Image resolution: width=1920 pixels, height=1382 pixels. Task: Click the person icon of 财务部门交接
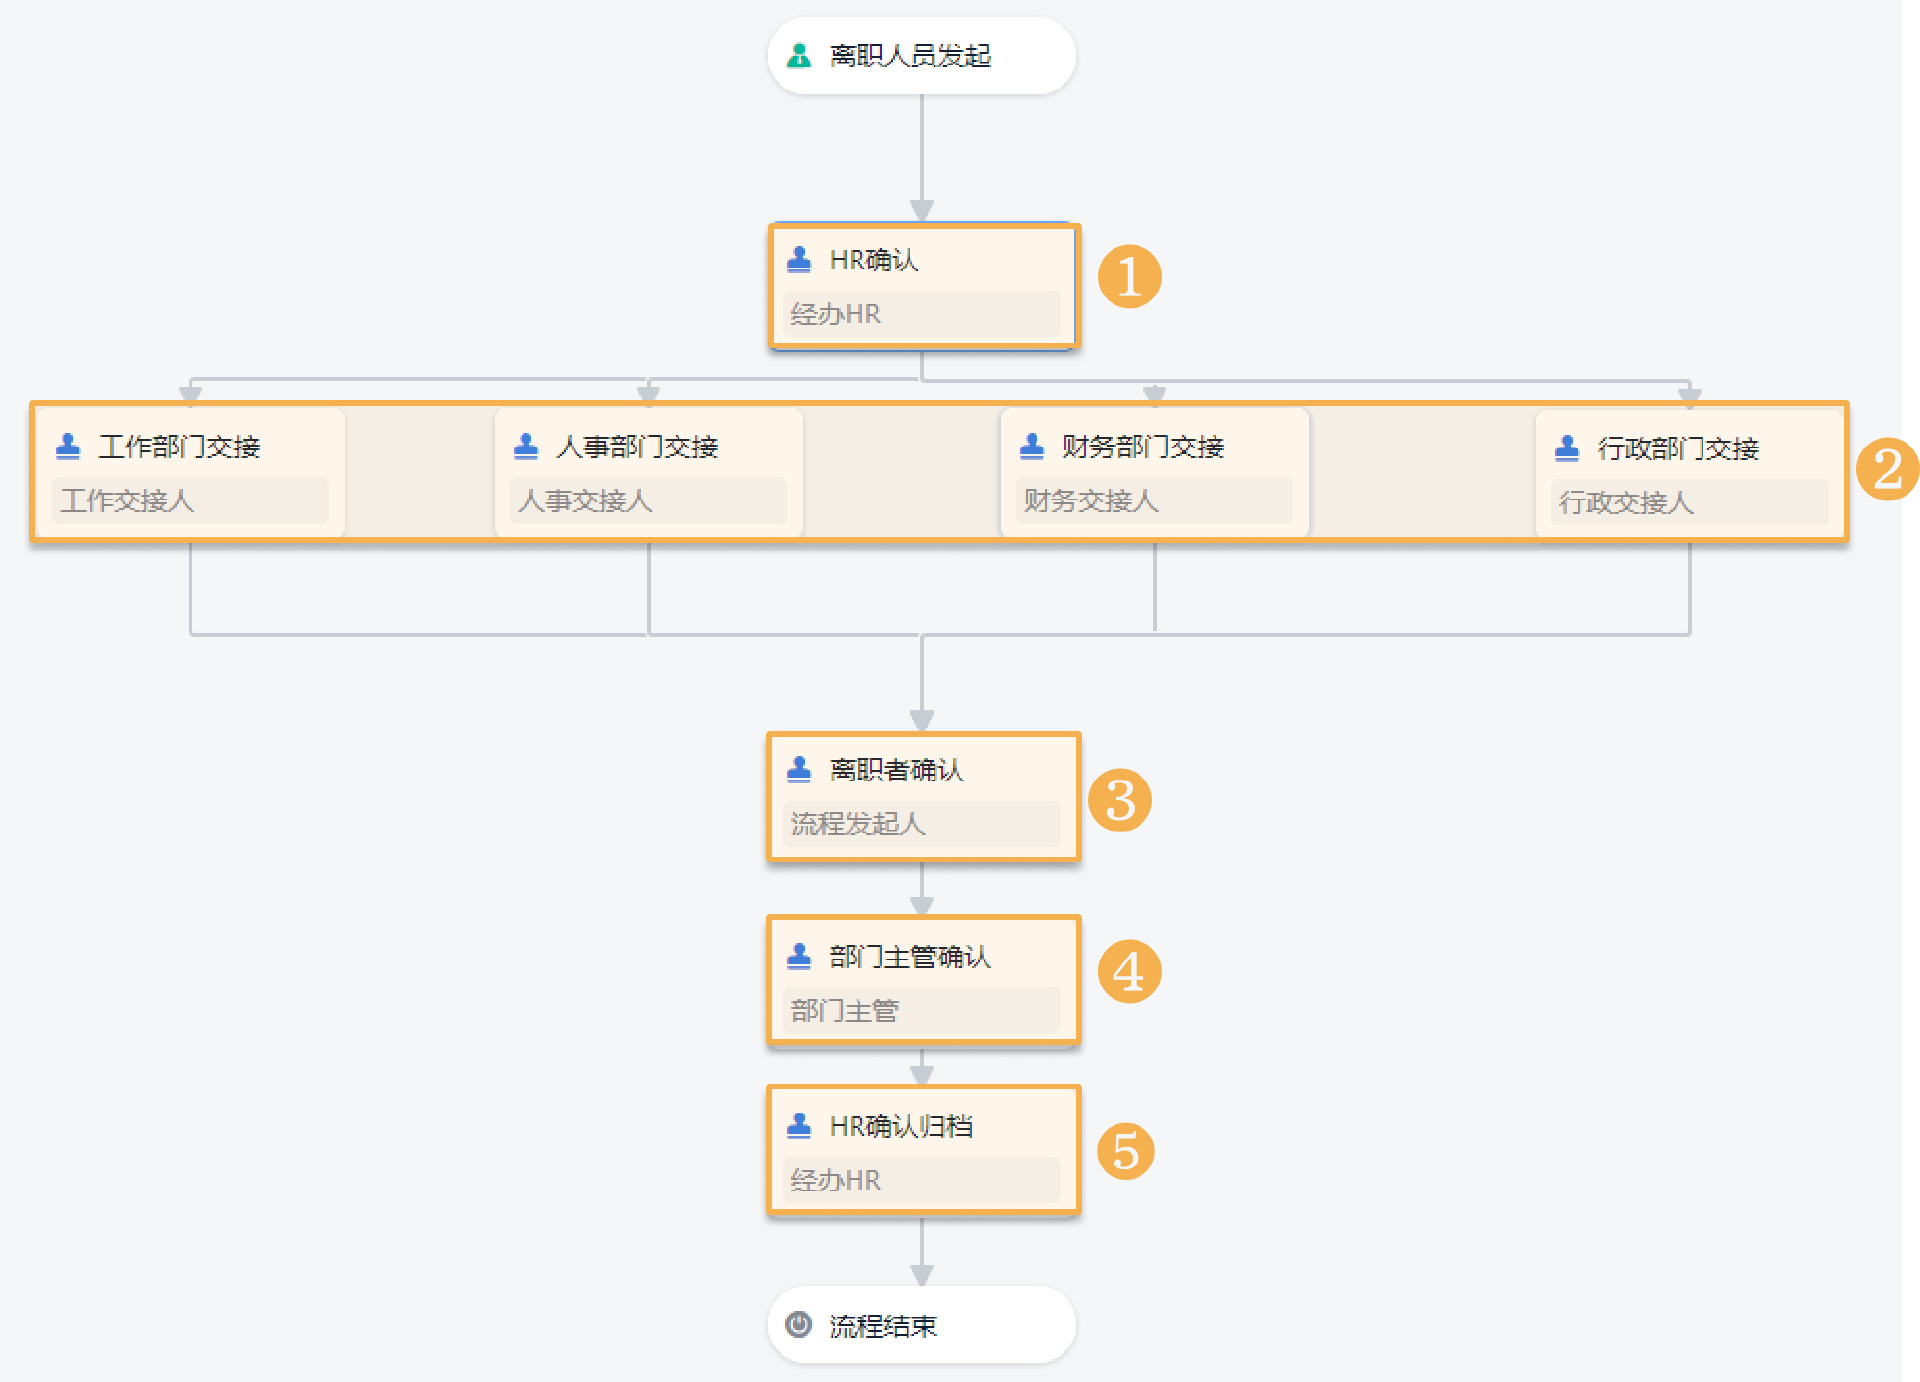[x=1031, y=446]
